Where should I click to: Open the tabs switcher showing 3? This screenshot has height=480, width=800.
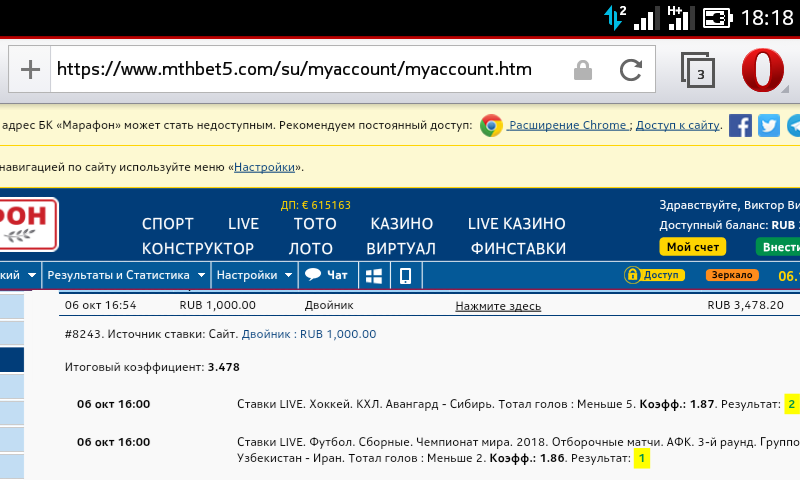pos(697,70)
